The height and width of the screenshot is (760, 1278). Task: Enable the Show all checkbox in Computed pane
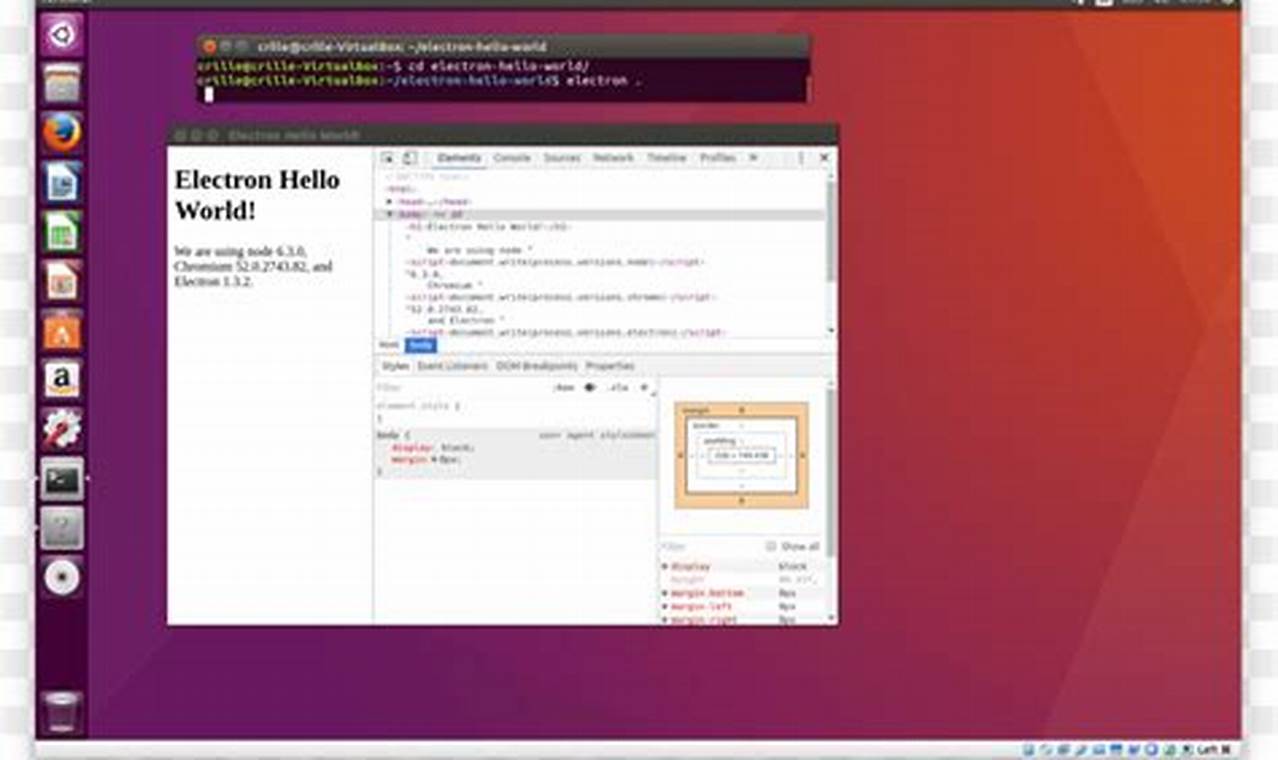pos(771,546)
